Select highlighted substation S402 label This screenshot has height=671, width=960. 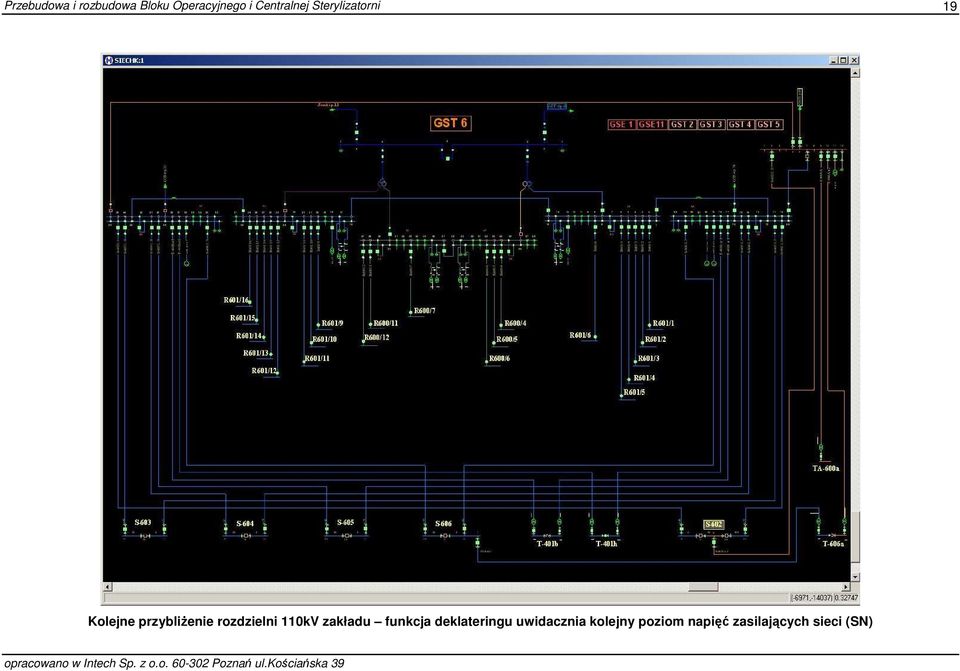pos(714,524)
